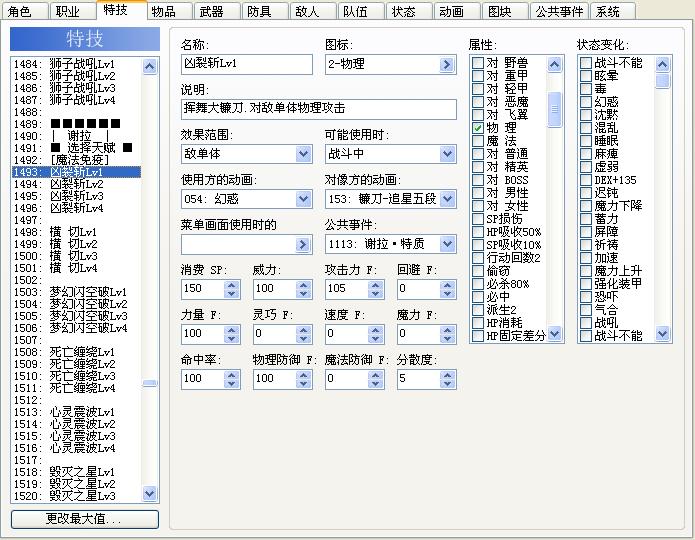Expand the 公共事件 dropdown list

tap(448, 244)
